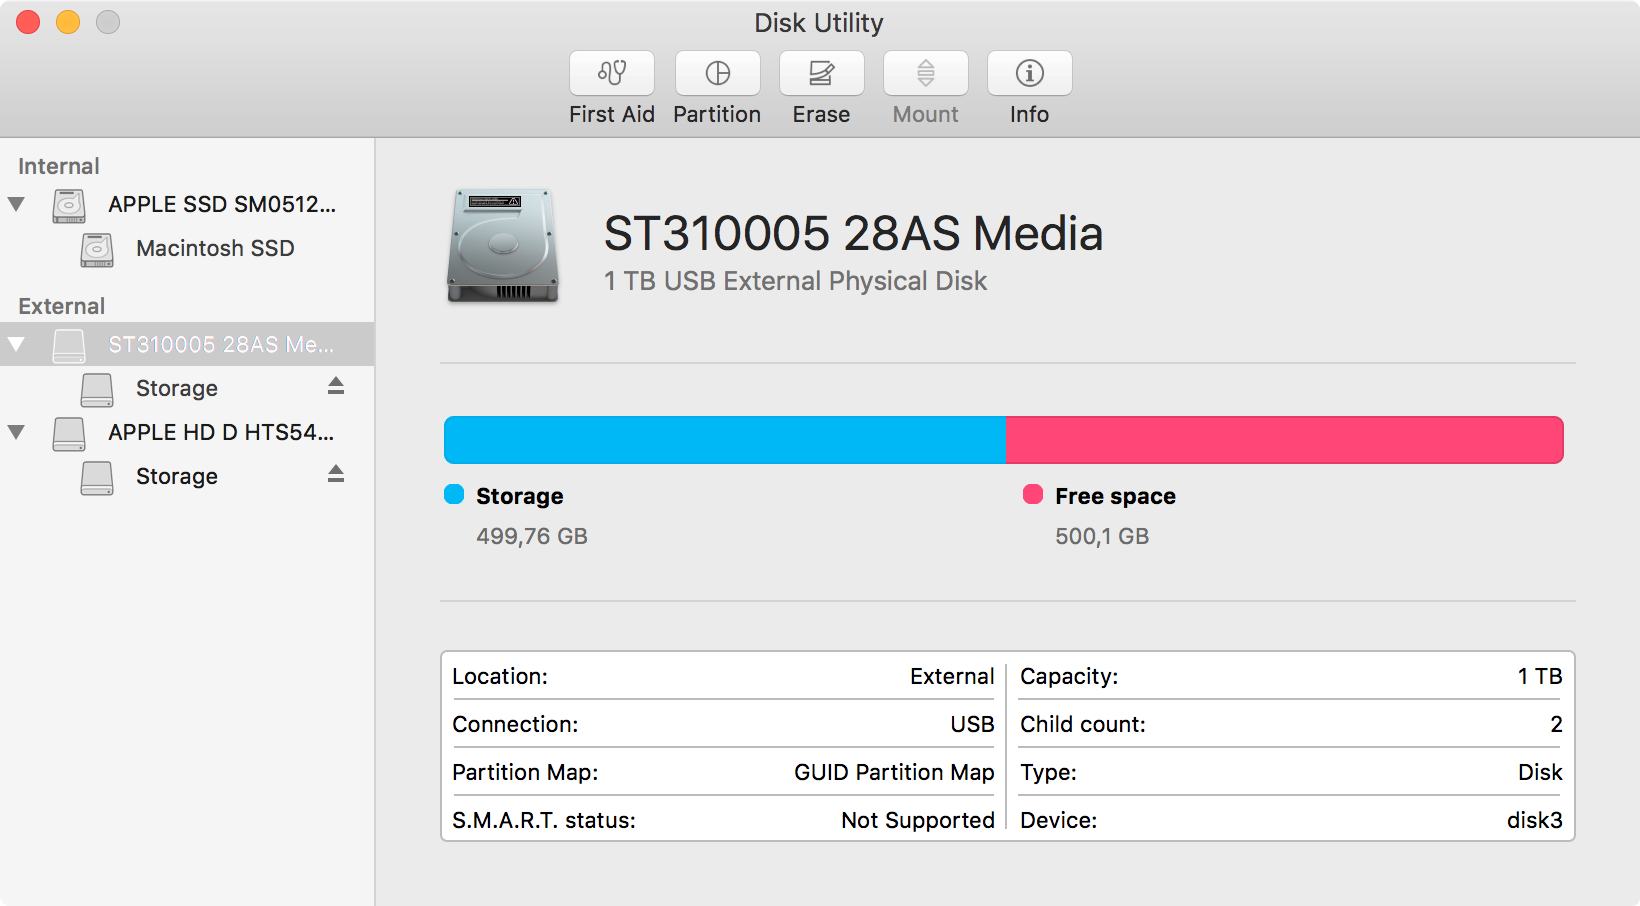Collapse the APPLE SSD SM0512 disk tree
The image size is (1640, 906).
tap(16, 204)
